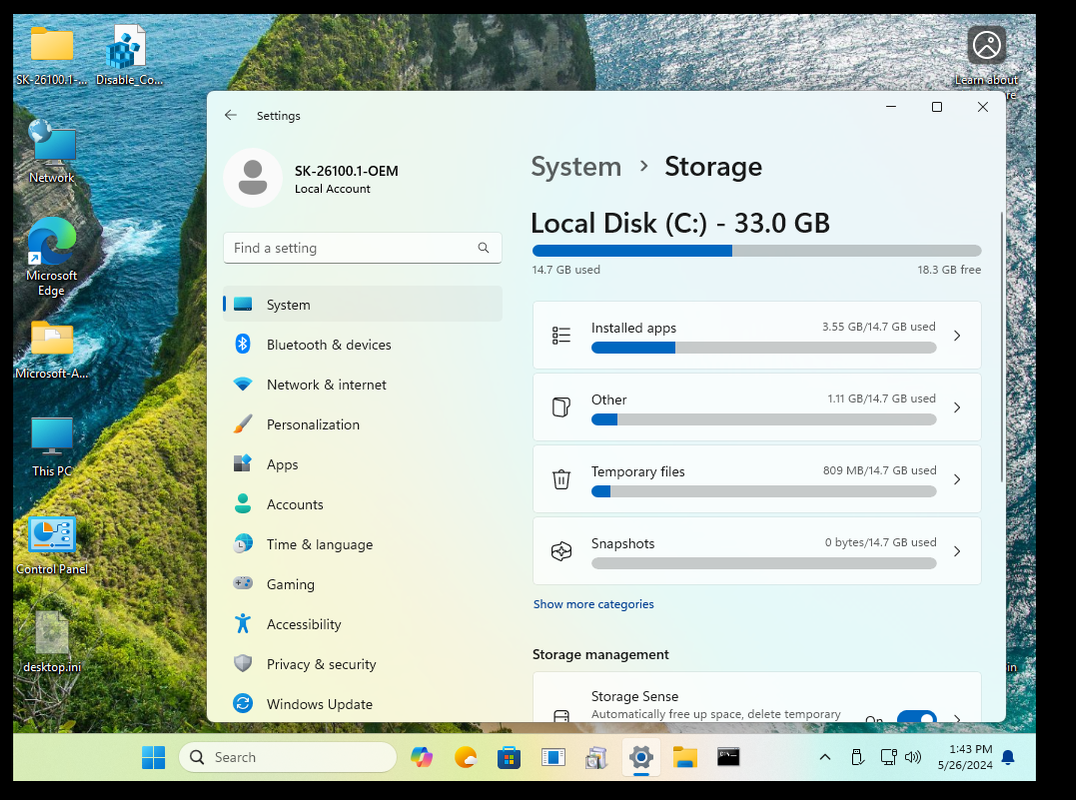
Task: Click Show more categories link
Action: click(594, 604)
